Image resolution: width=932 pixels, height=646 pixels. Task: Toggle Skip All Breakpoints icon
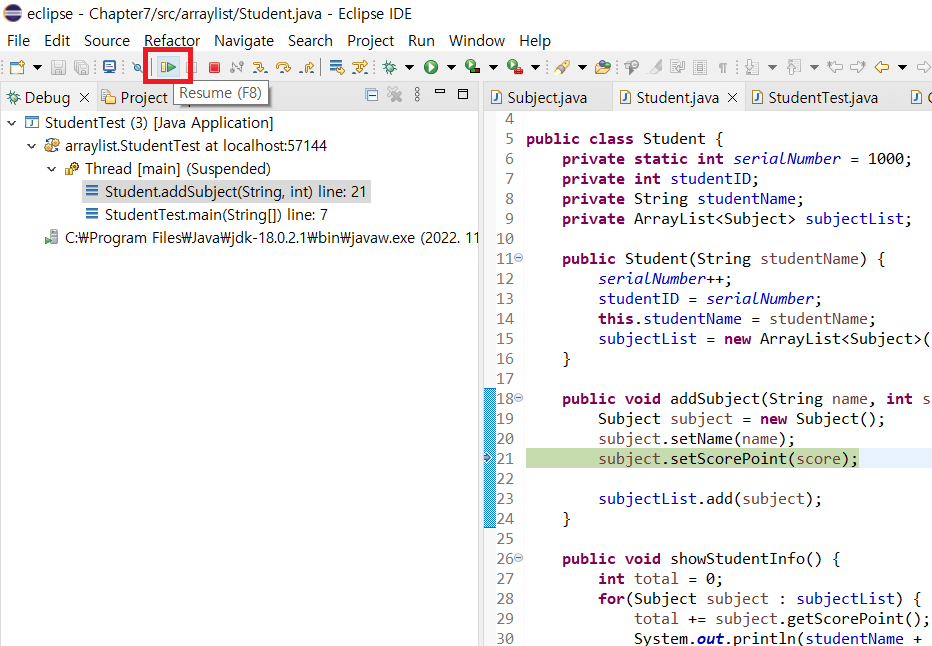pyautogui.click(x=137, y=68)
